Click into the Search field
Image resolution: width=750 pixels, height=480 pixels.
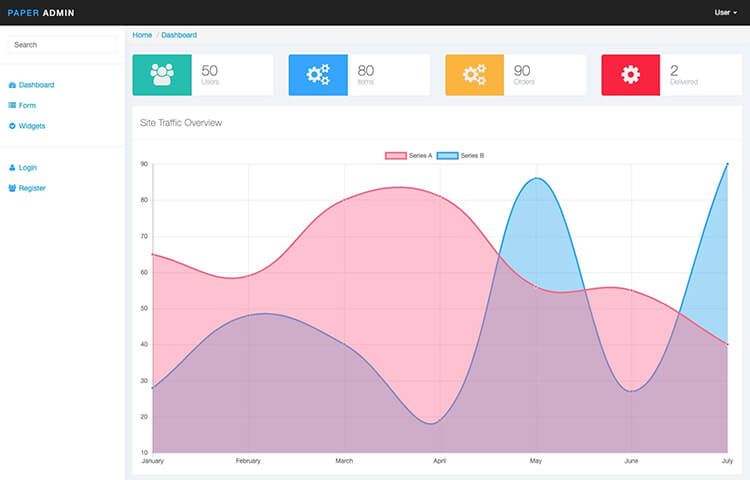[62, 44]
